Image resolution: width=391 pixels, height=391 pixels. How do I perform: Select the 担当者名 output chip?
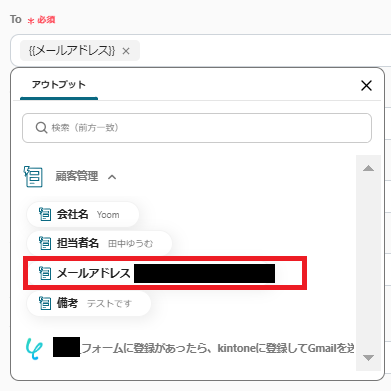(x=99, y=243)
